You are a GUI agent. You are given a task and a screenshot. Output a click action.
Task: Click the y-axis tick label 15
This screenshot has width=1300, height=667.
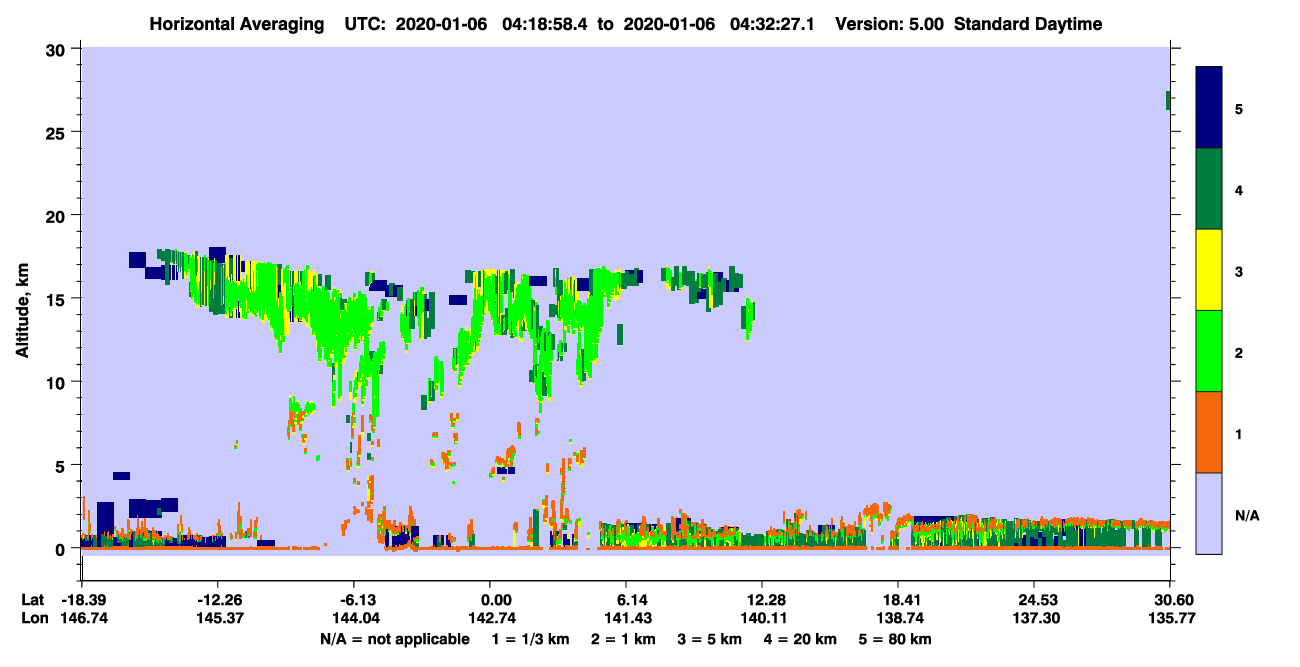(58, 298)
